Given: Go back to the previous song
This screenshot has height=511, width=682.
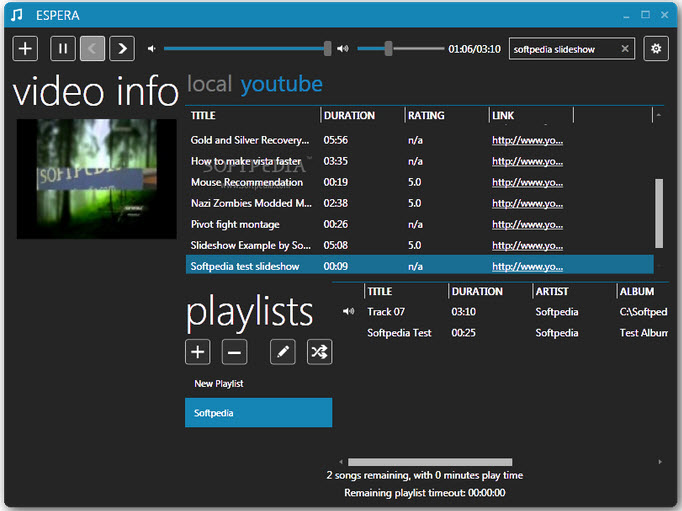Looking at the screenshot, I should click(92, 48).
